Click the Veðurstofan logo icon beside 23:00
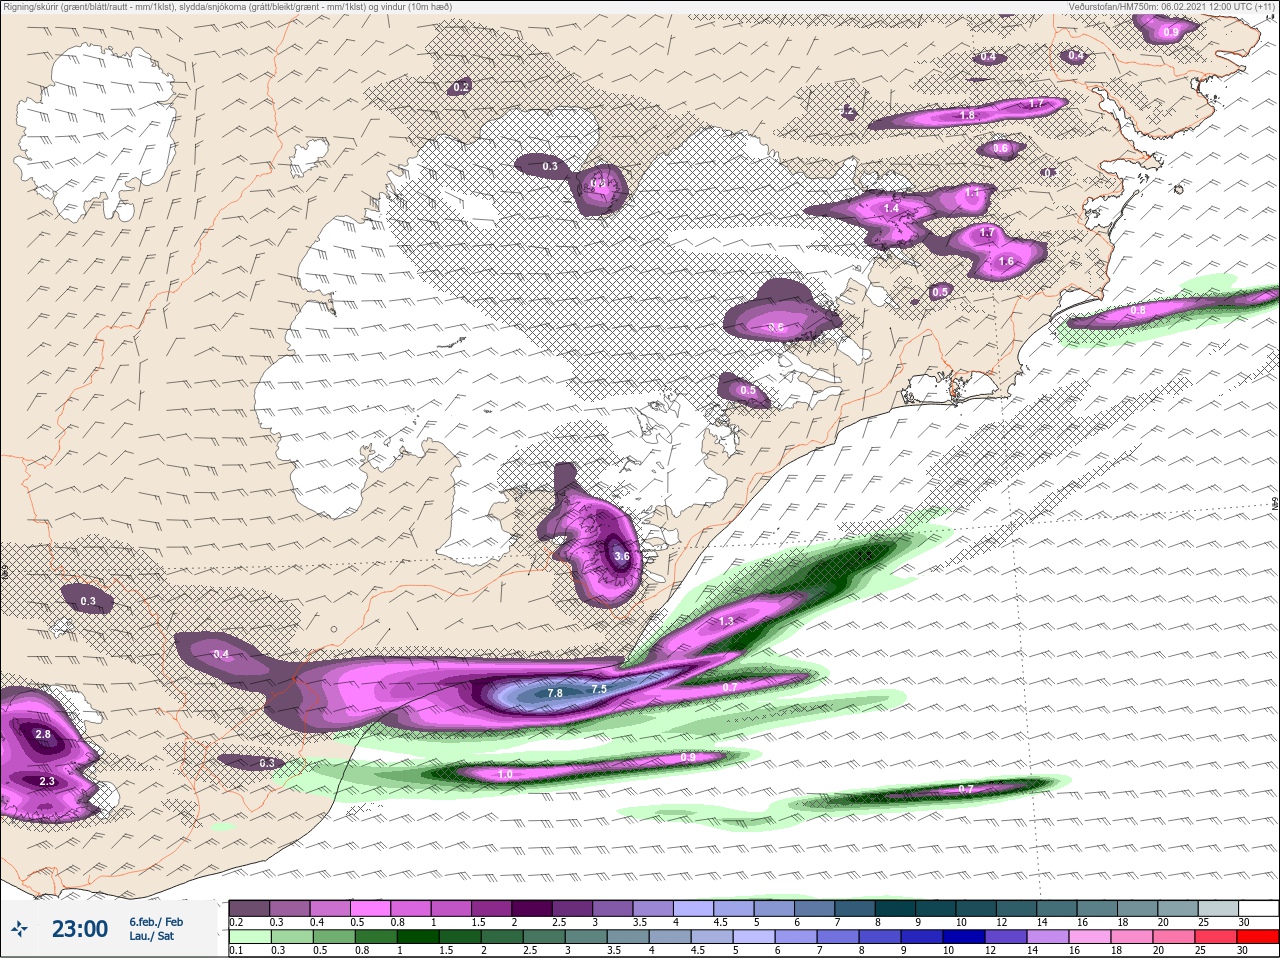The height and width of the screenshot is (958, 1280). (20, 930)
